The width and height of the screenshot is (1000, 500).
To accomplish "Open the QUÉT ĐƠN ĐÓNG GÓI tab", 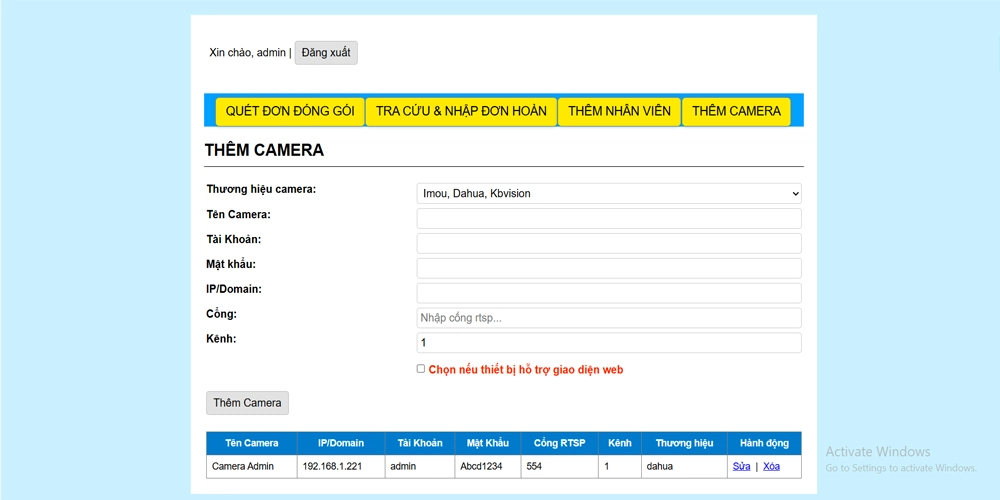I will (x=290, y=111).
